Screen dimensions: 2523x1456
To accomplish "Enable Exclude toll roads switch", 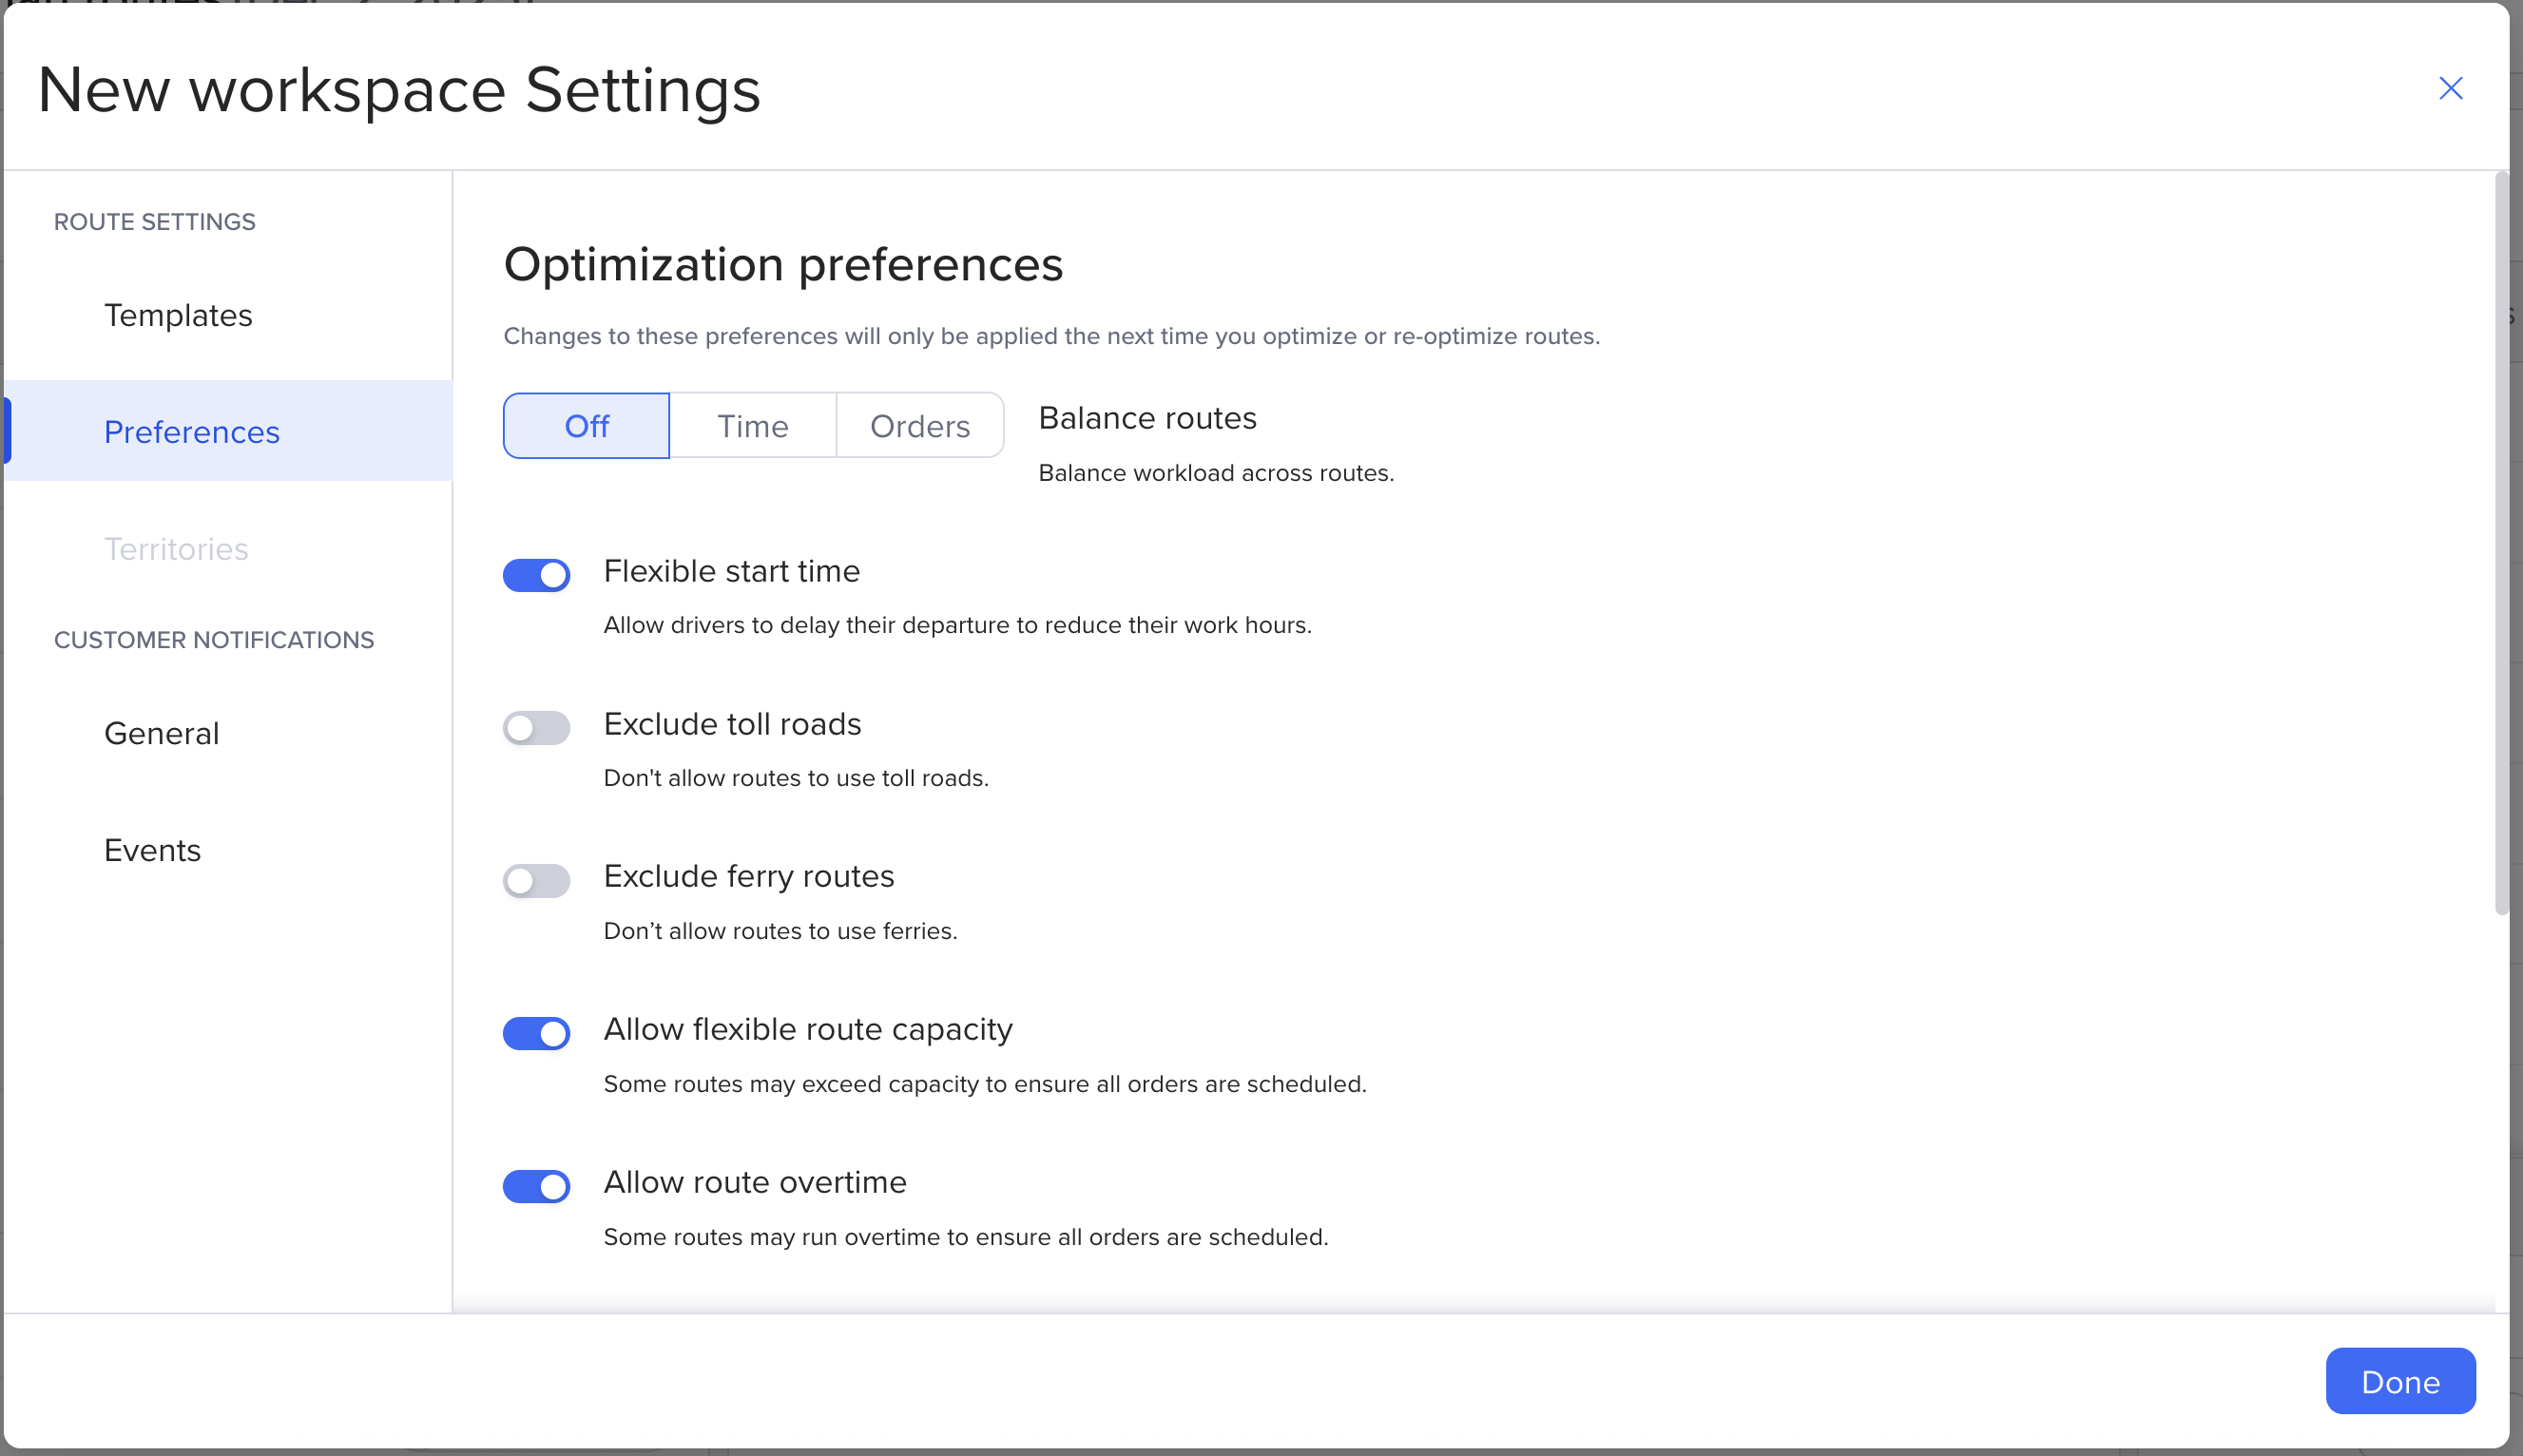I will 536,728.
